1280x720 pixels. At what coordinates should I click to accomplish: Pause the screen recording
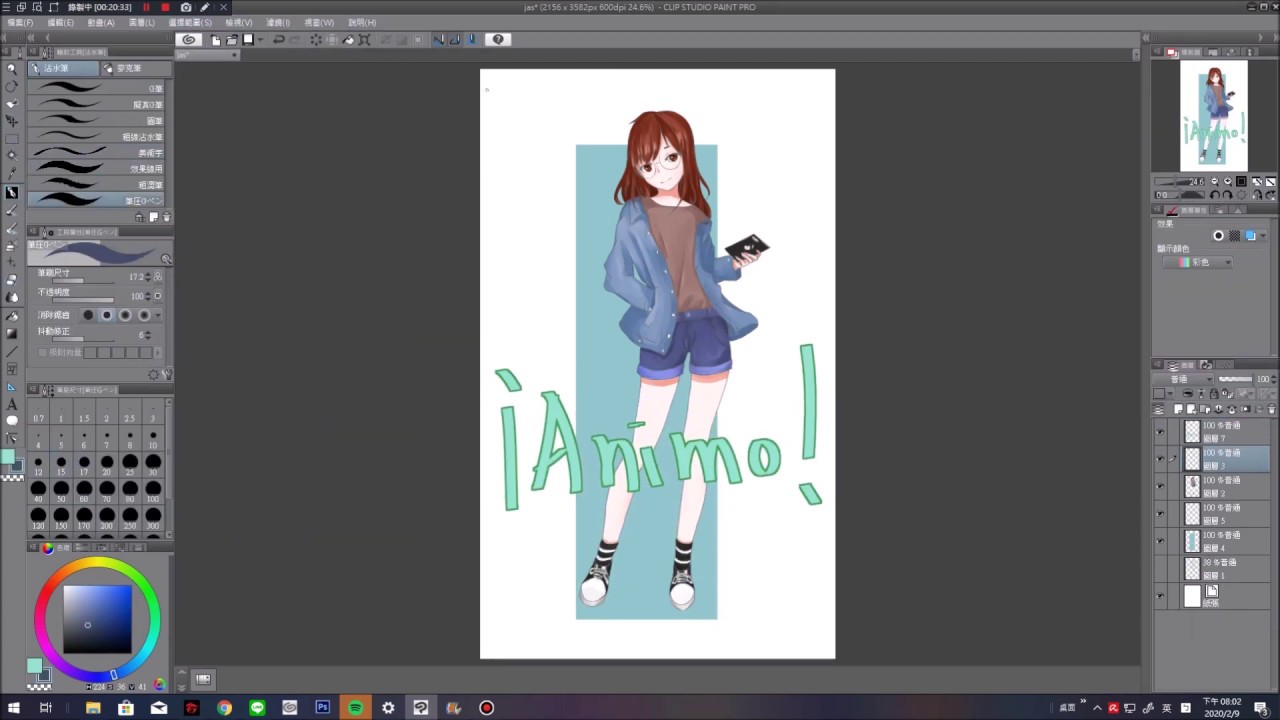(146, 7)
